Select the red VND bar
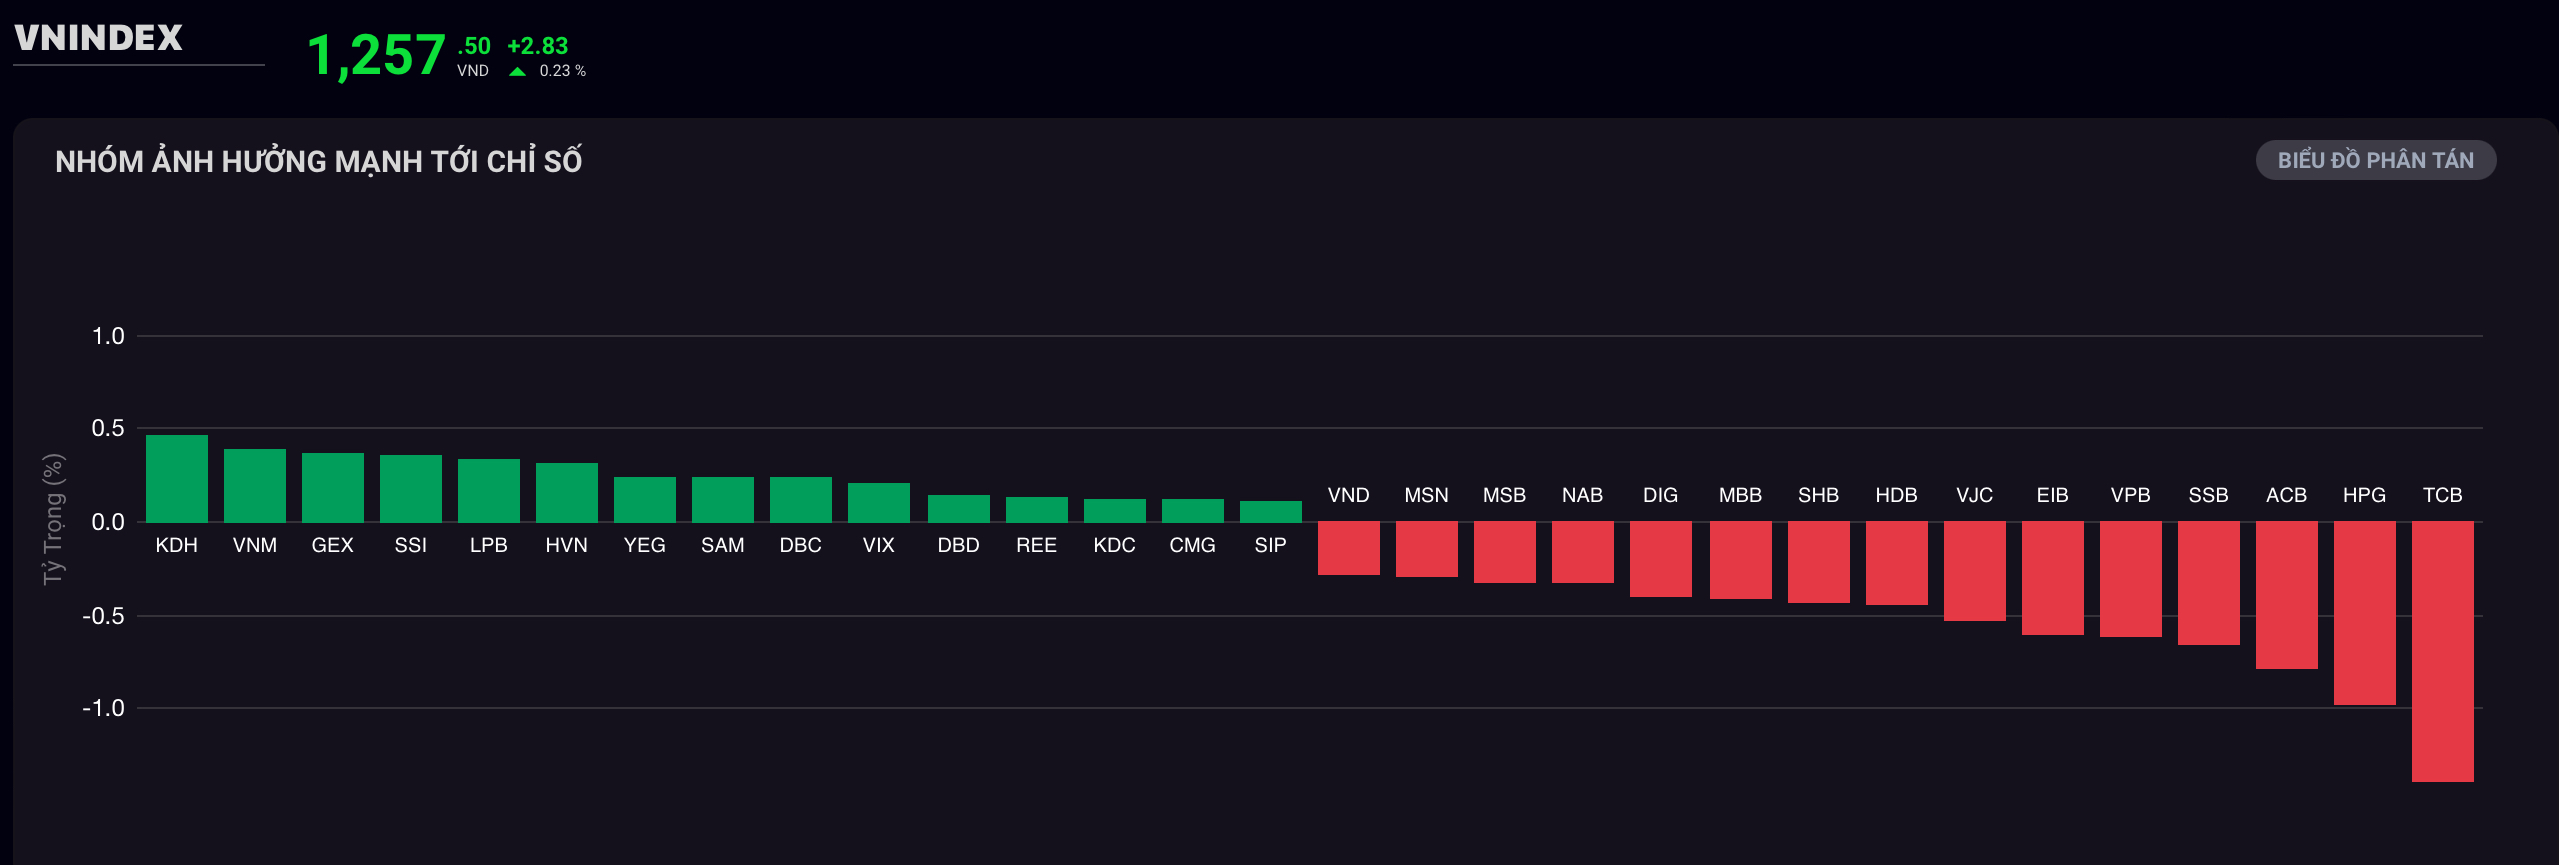Image resolution: width=2559 pixels, height=865 pixels. (1349, 548)
